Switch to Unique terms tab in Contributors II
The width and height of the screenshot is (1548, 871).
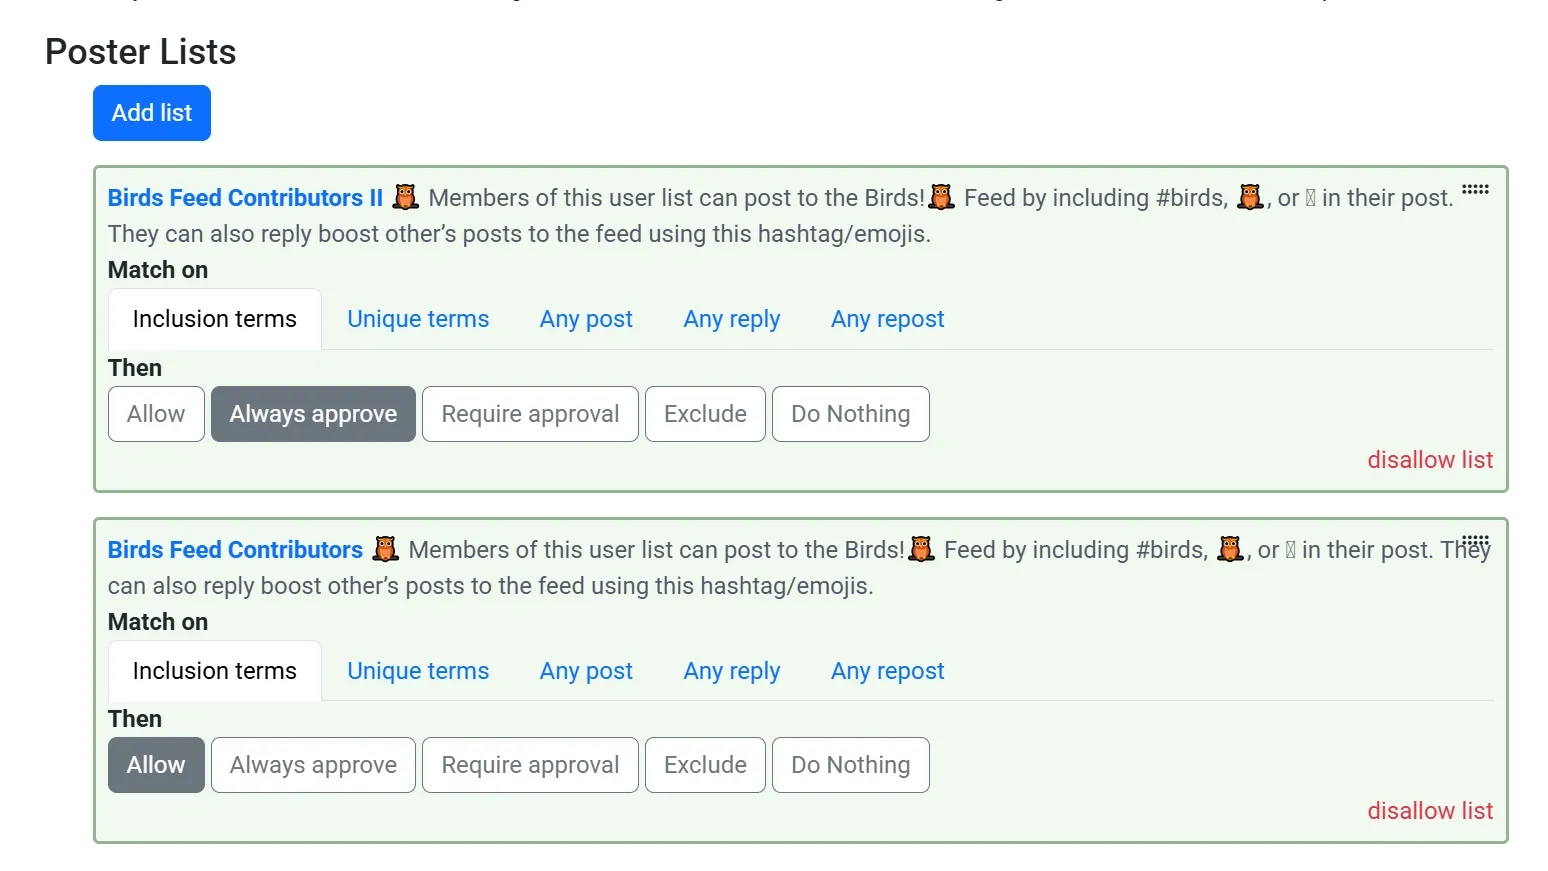click(x=418, y=319)
